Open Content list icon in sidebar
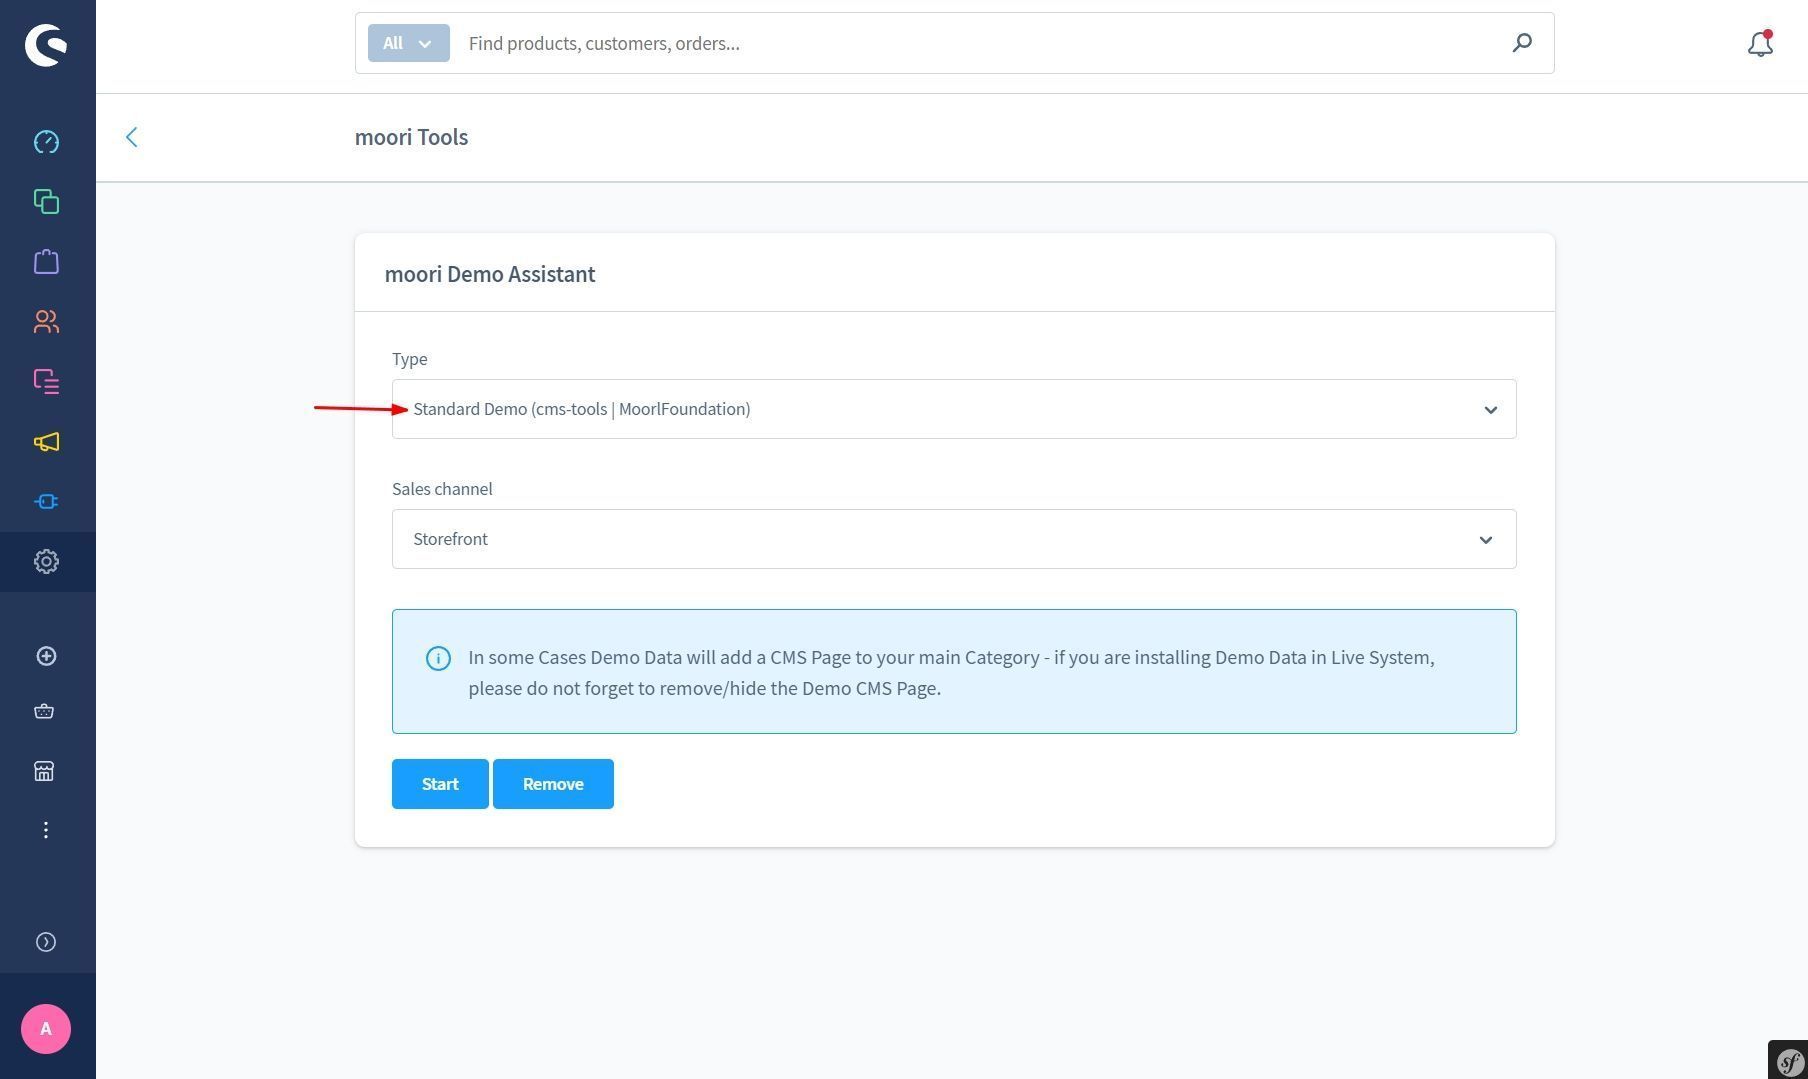This screenshot has width=1808, height=1079. pos(46,382)
